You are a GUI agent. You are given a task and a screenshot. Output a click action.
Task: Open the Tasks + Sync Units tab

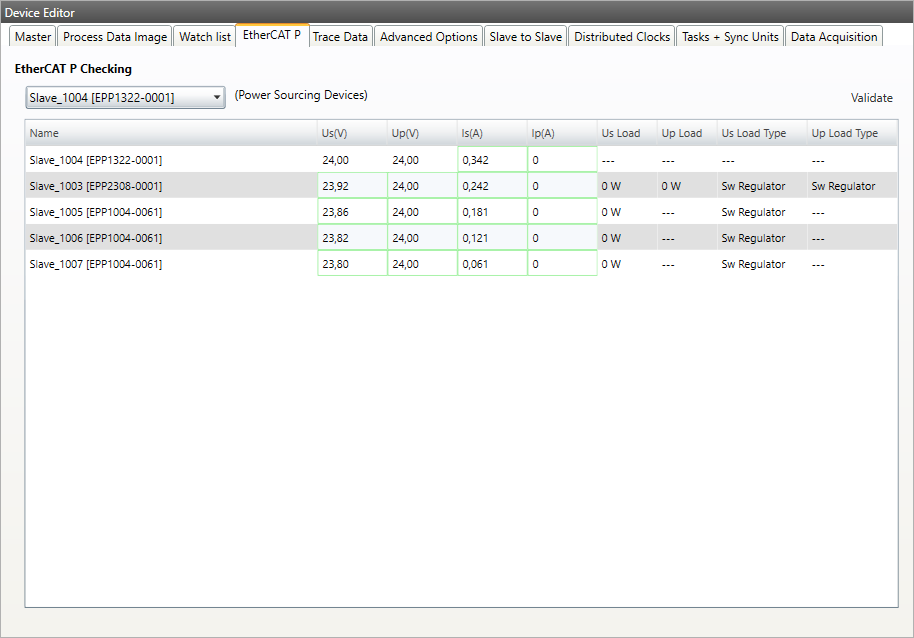730,37
